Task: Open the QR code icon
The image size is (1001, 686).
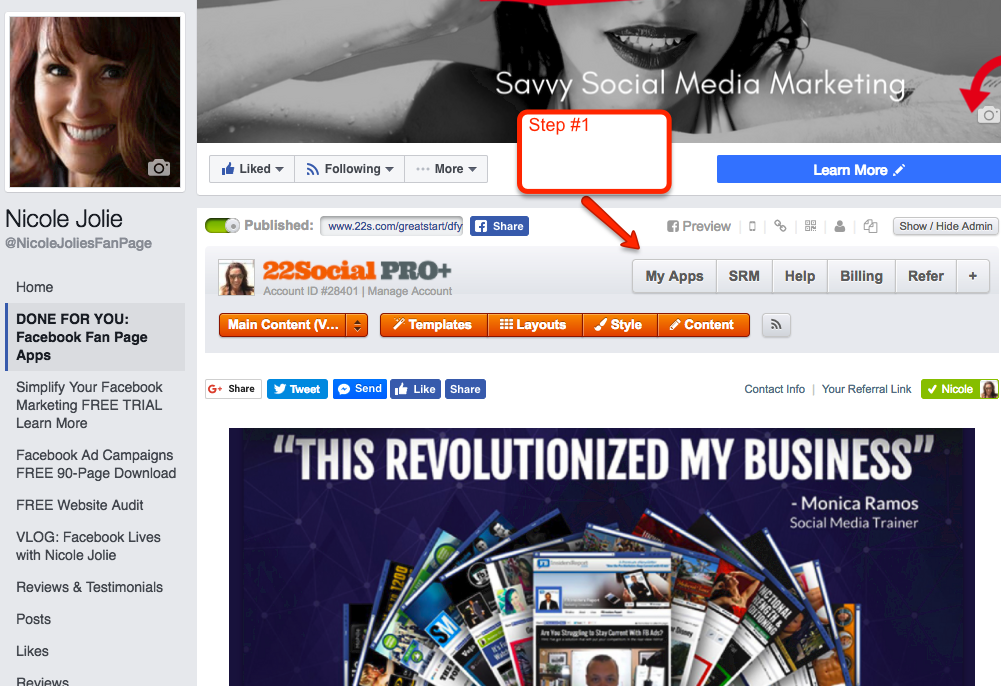Action: [x=810, y=225]
